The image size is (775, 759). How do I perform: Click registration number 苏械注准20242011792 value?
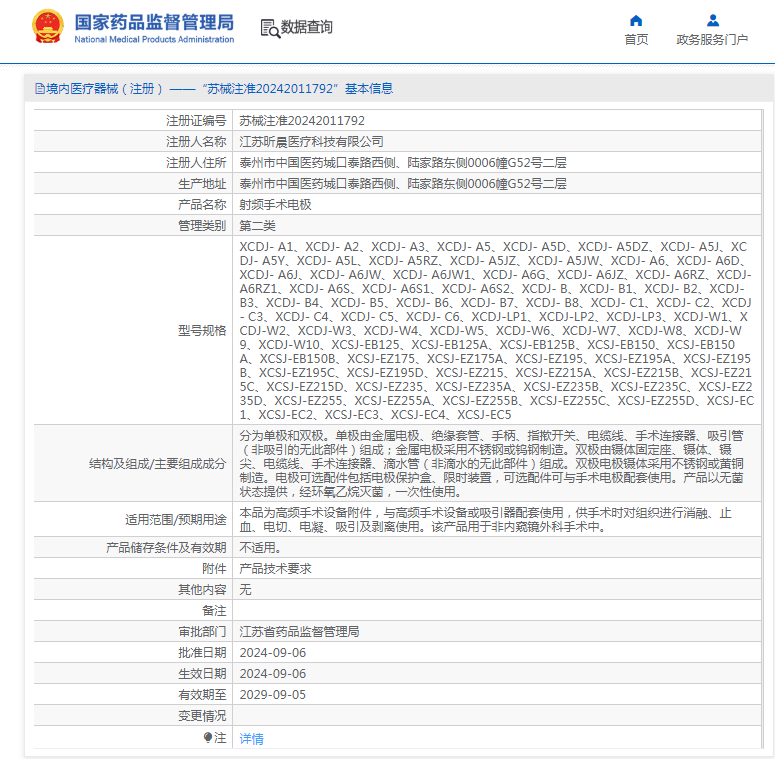(x=302, y=121)
